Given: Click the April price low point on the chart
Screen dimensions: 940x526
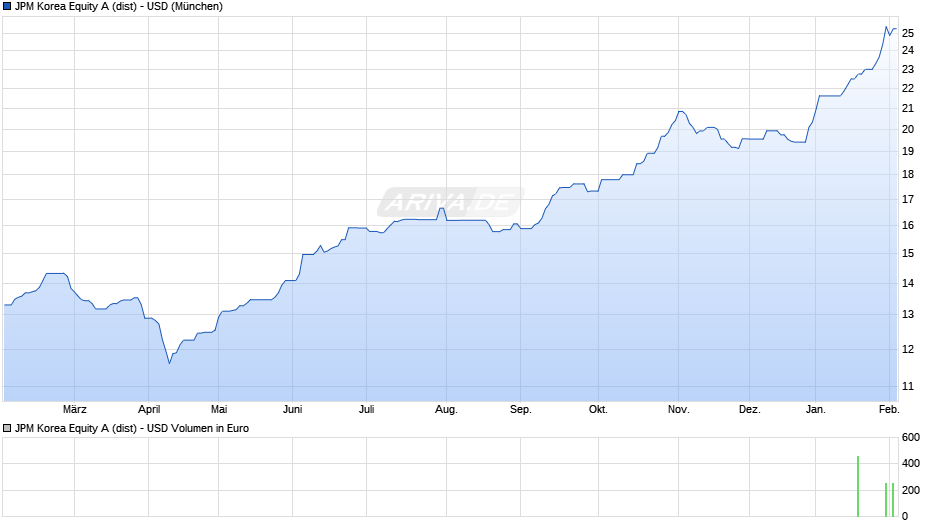Looking at the screenshot, I should click(x=170, y=363).
